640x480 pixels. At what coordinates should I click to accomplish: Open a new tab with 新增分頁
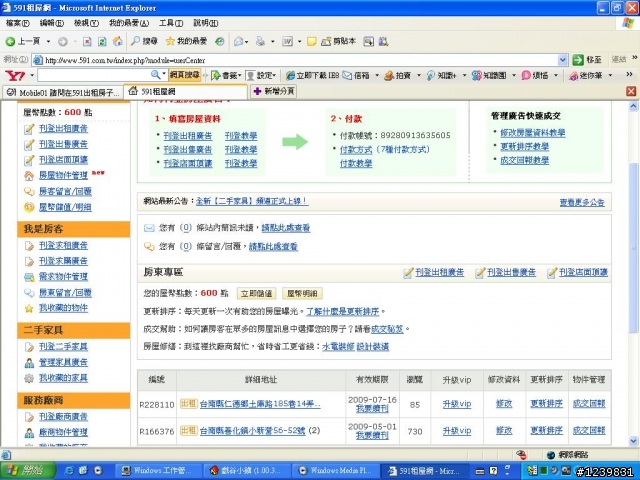[274, 91]
